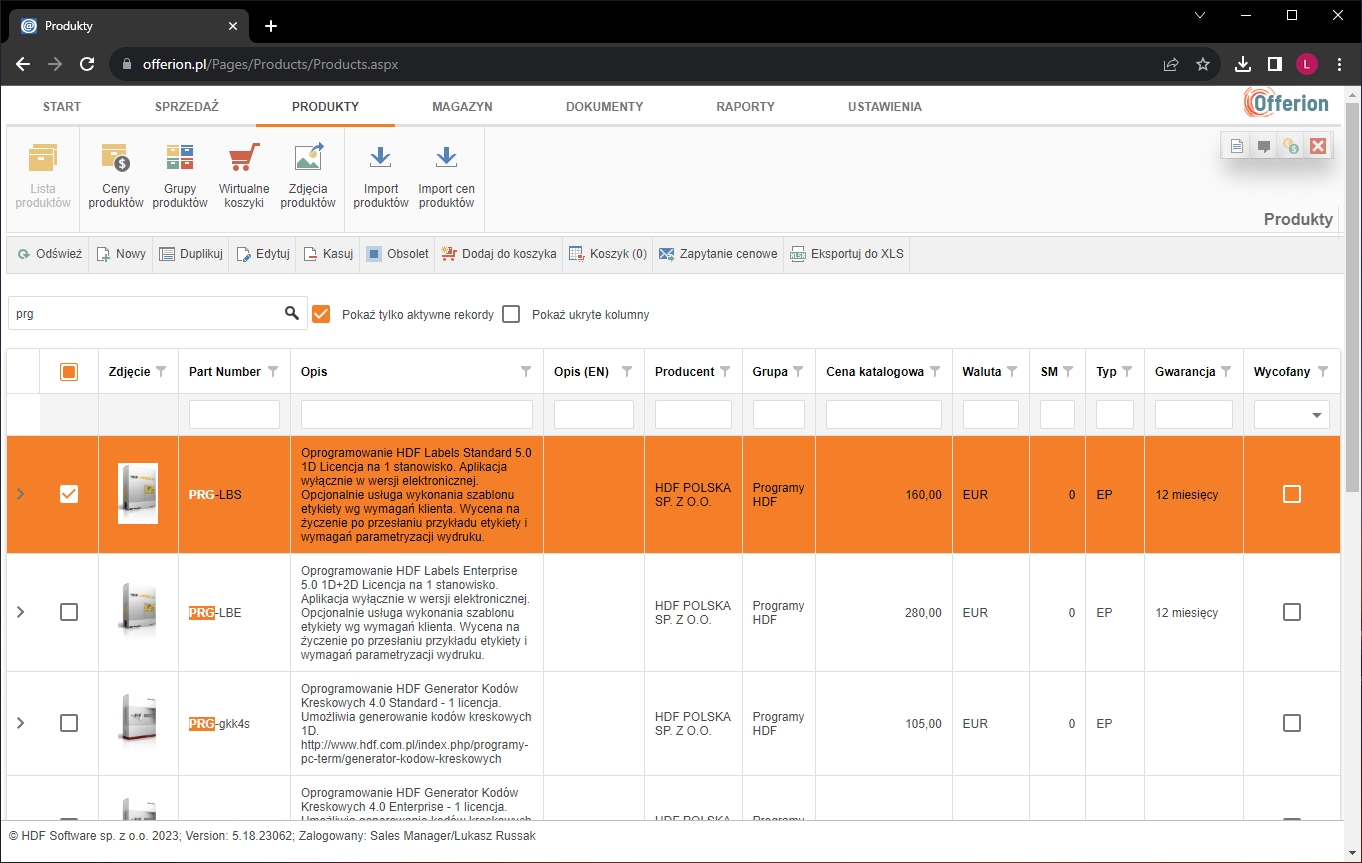Click the document icon in floating toolbar

(x=1237, y=147)
